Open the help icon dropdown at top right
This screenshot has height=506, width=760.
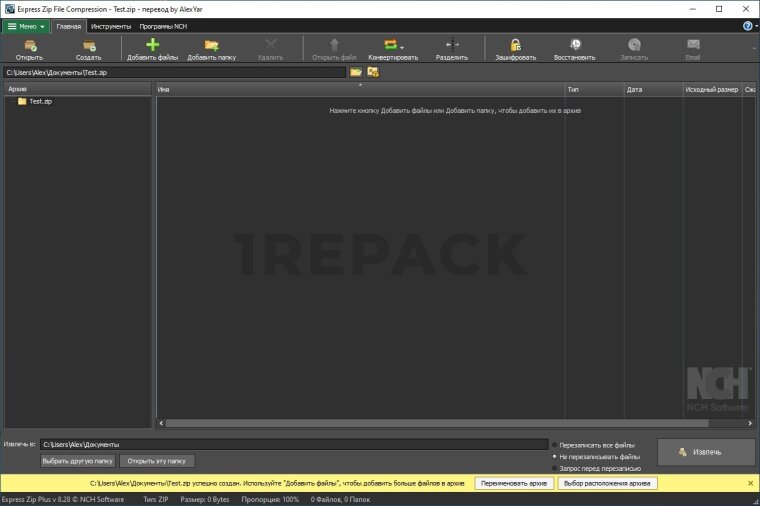click(x=748, y=26)
